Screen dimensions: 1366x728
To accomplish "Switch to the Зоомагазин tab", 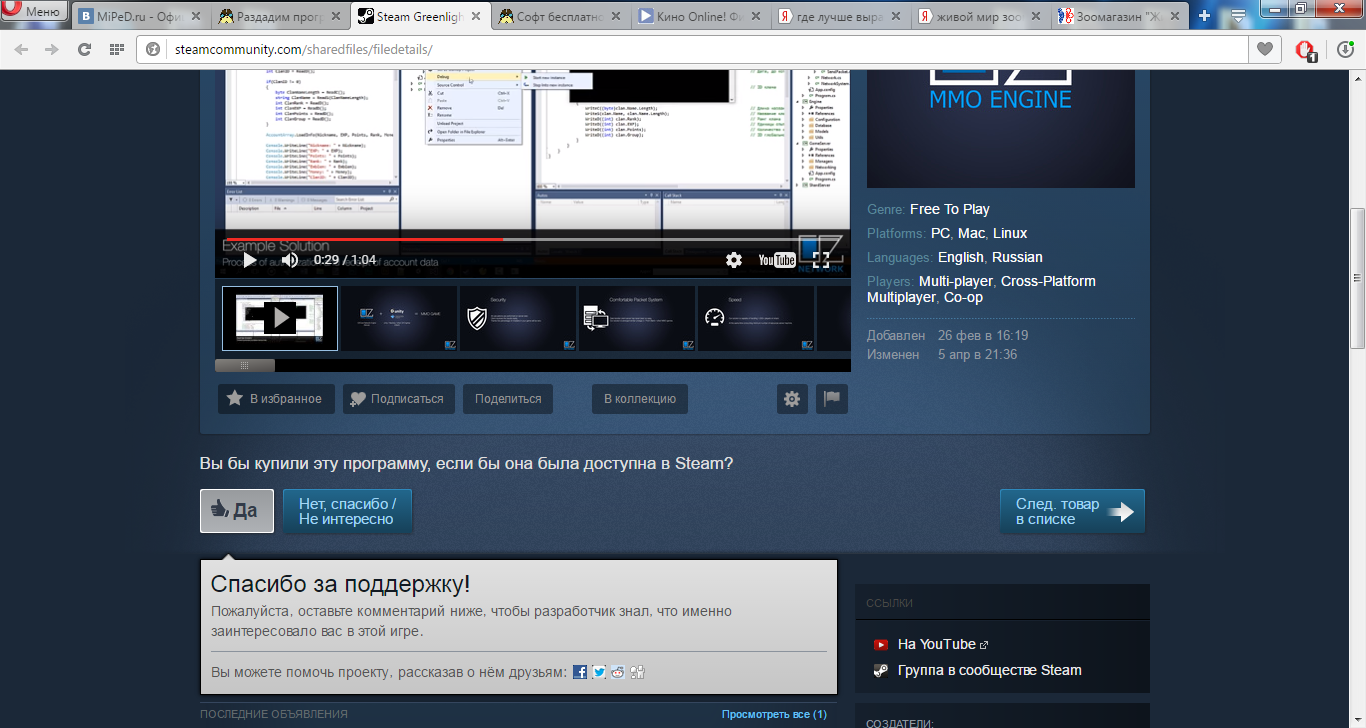I will [1122, 16].
